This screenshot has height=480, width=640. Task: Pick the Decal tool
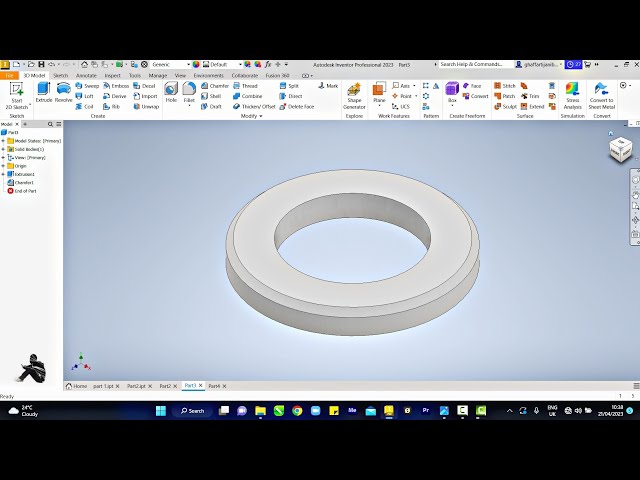click(x=144, y=86)
